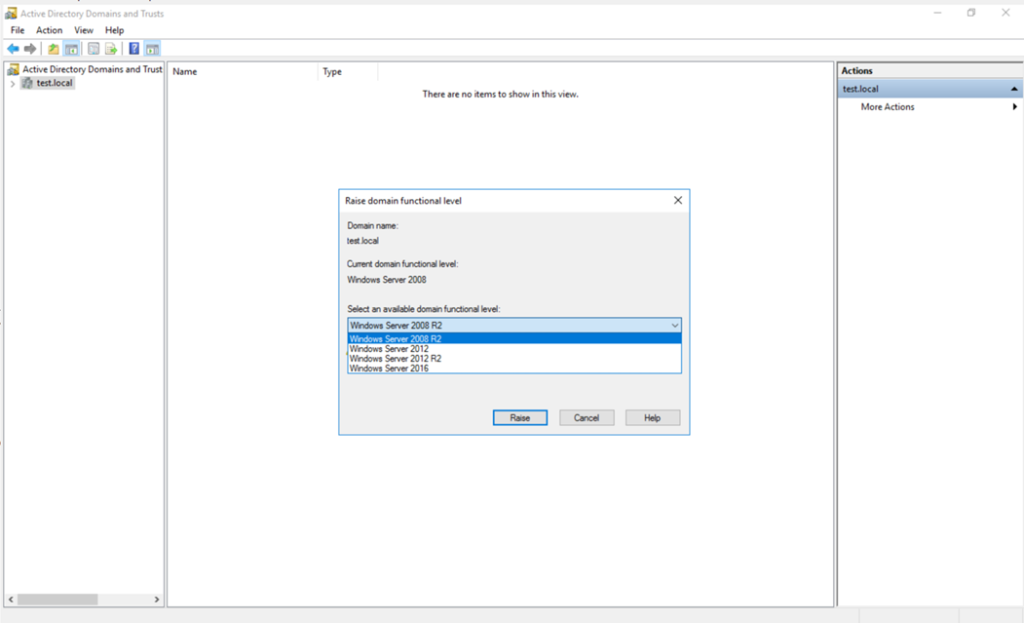
Task: Close the Raise domain functional level dialog
Action: 678,200
